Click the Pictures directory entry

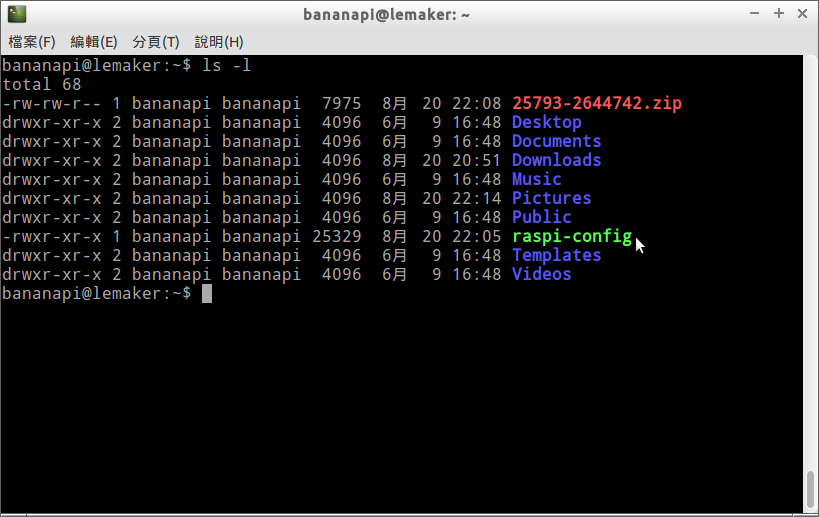point(551,198)
